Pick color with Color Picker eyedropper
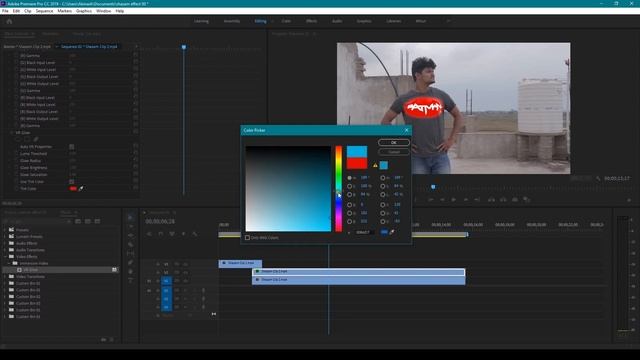640x360 pixels. [392, 232]
